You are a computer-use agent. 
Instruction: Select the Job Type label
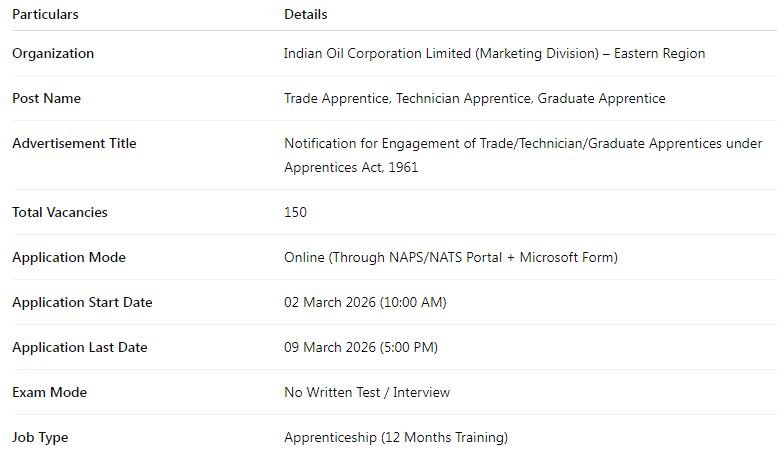pyautogui.click(x=40, y=438)
